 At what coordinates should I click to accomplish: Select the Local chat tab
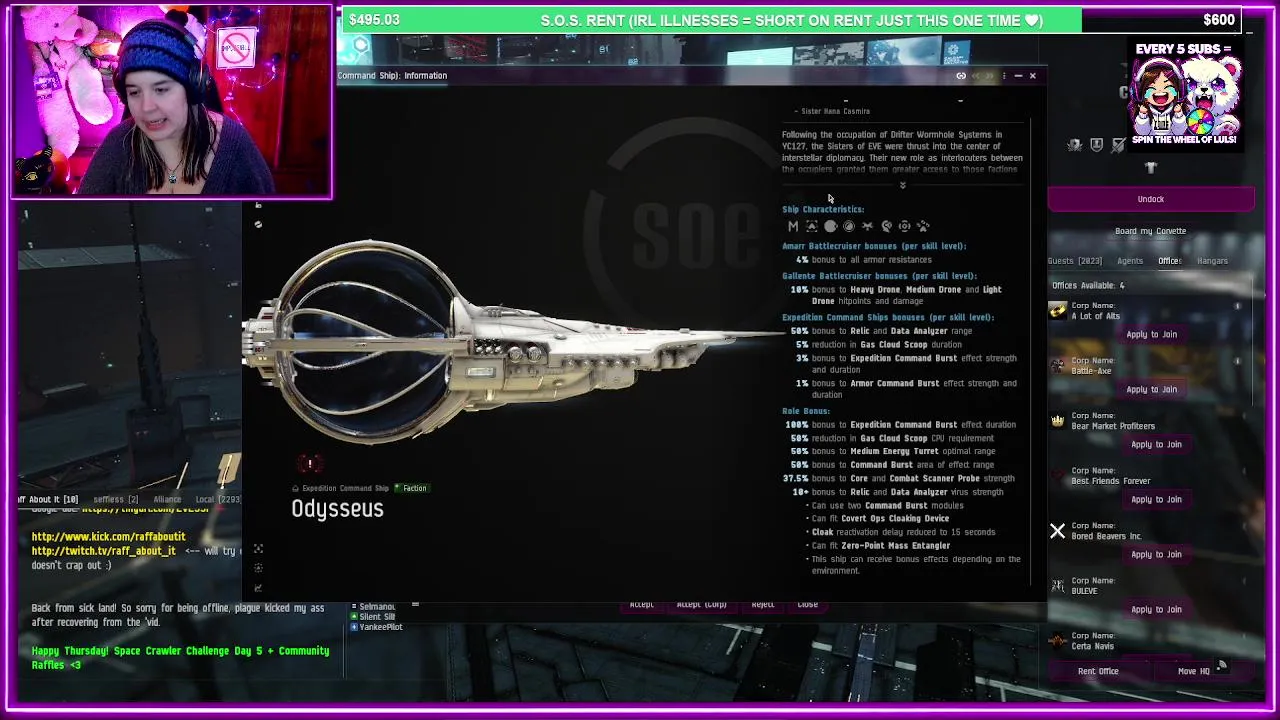coord(217,499)
